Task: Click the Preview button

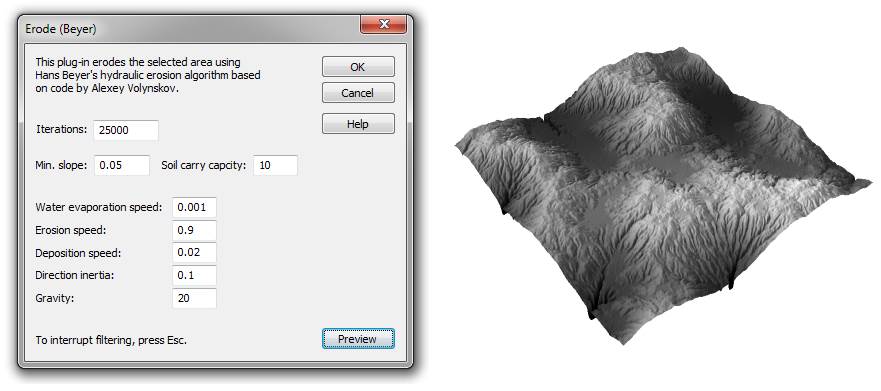Action: tap(358, 339)
